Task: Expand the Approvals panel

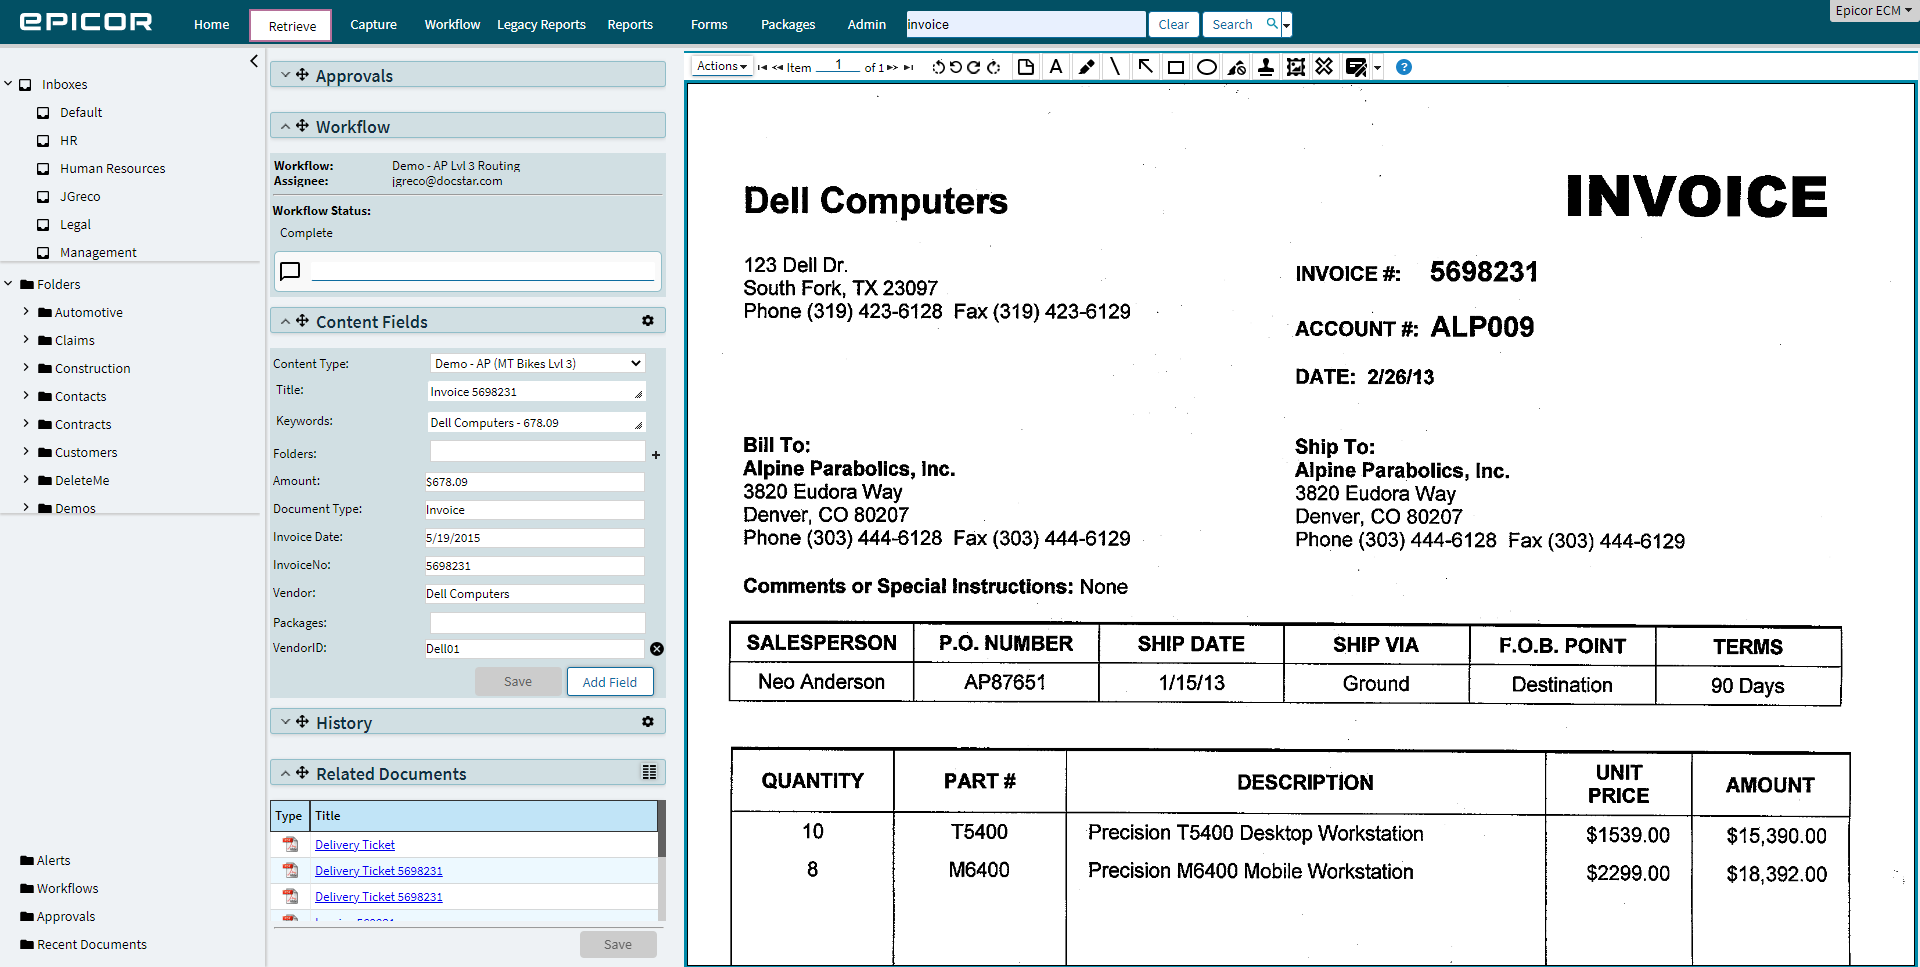Action: pyautogui.click(x=286, y=76)
